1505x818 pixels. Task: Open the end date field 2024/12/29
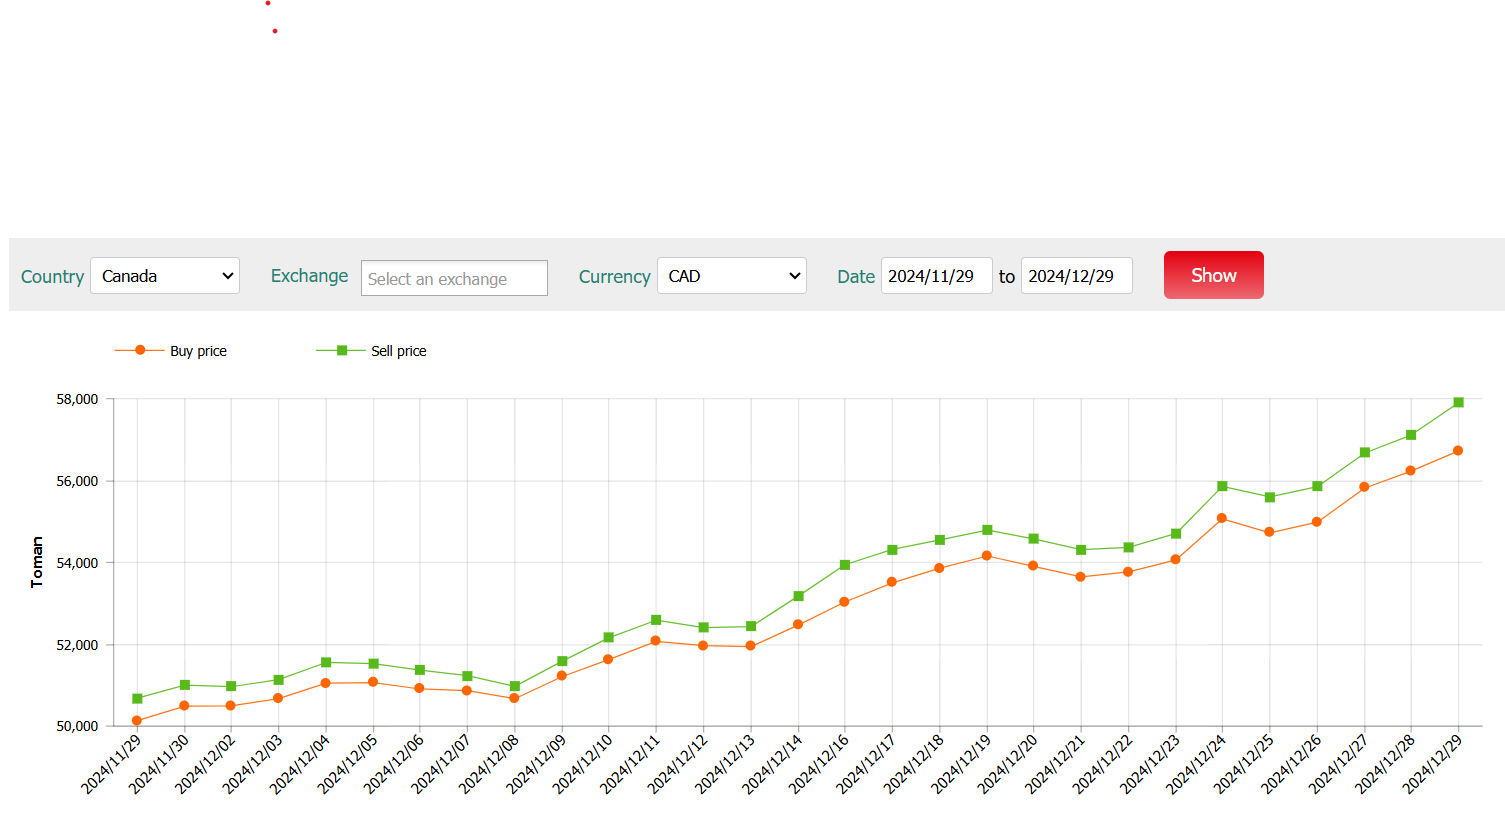click(x=1077, y=276)
